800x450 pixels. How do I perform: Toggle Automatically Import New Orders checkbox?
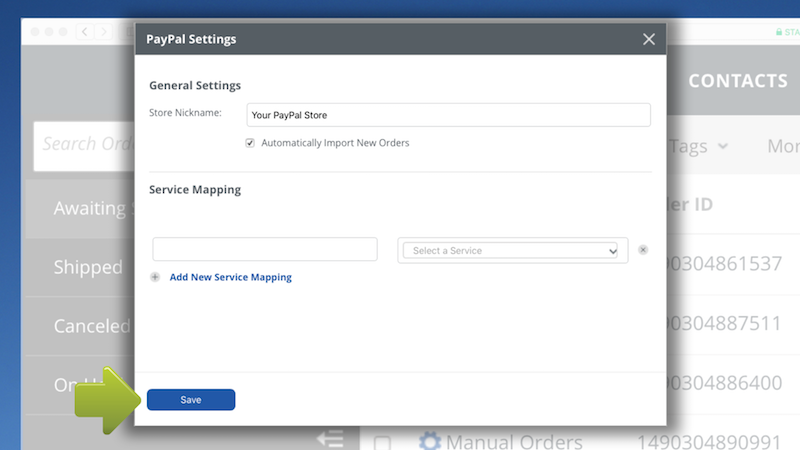(x=250, y=143)
